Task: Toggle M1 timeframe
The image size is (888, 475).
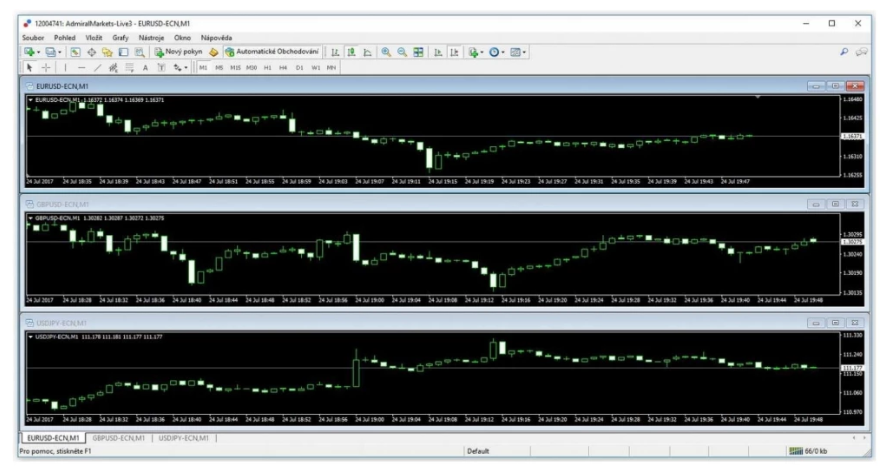Action: click(203, 67)
